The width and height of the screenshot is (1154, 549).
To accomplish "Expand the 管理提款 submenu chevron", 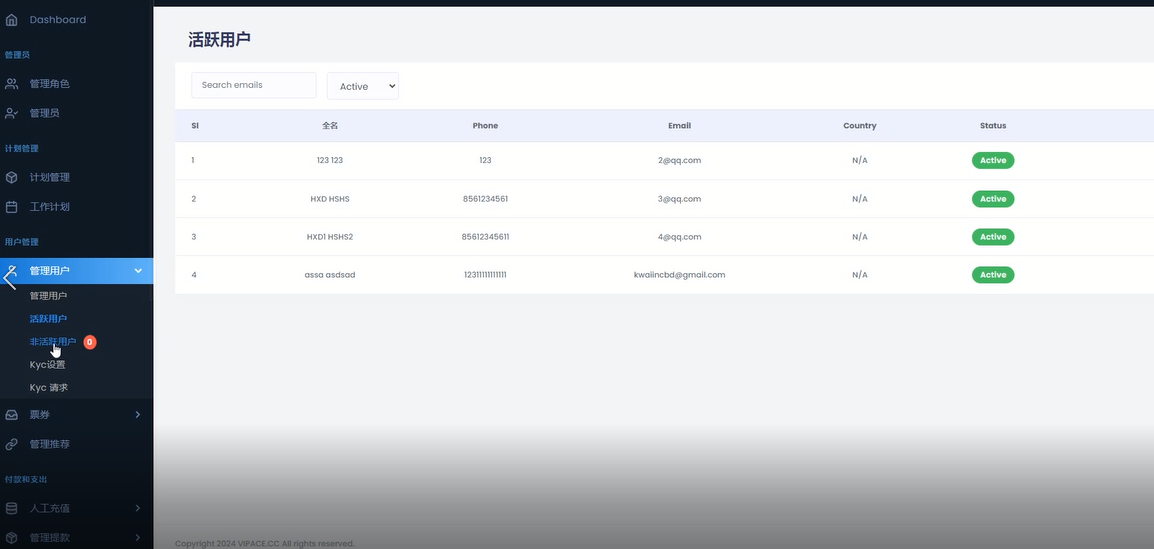I will coord(138,538).
